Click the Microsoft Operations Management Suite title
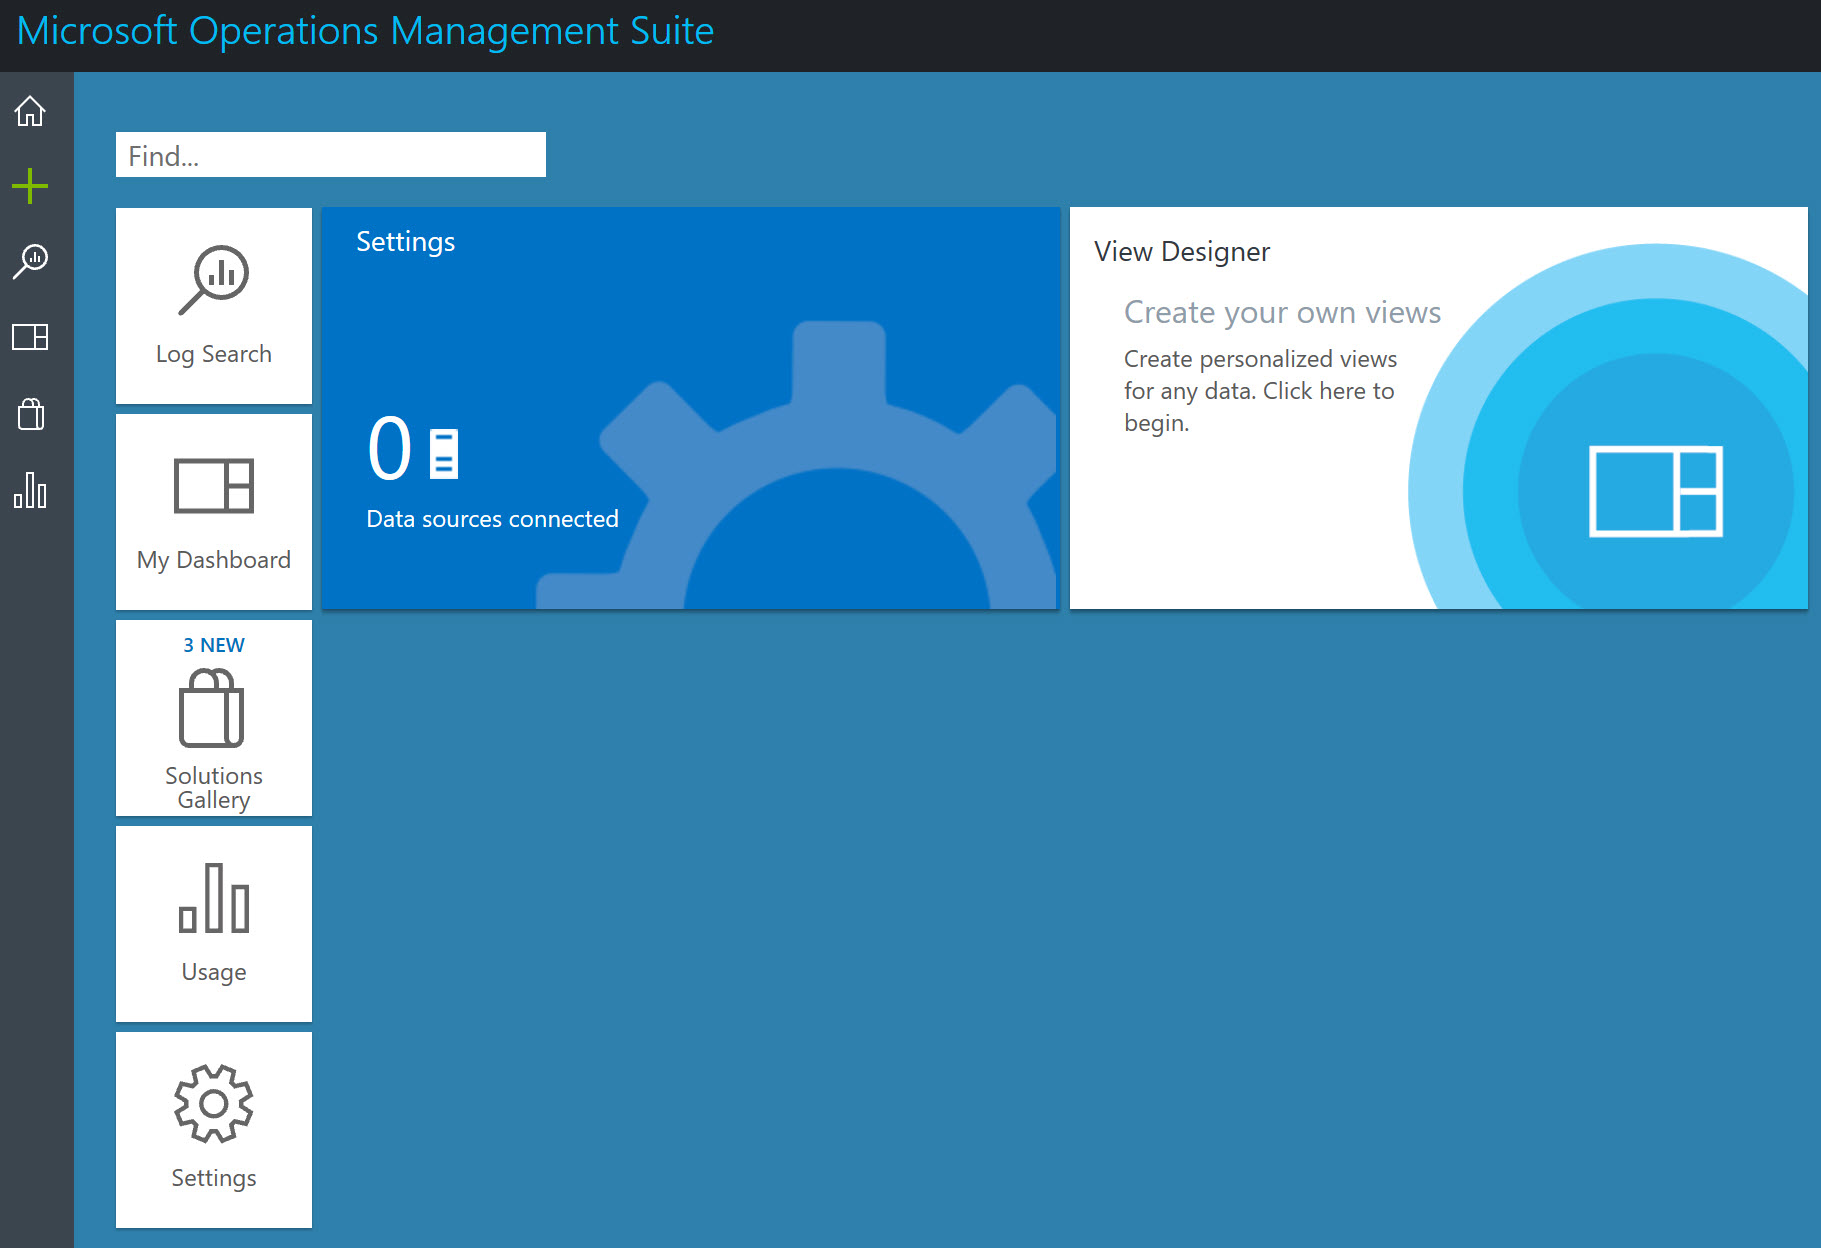The height and width of the screenshot is (1248, 1821). pos(365,31)
